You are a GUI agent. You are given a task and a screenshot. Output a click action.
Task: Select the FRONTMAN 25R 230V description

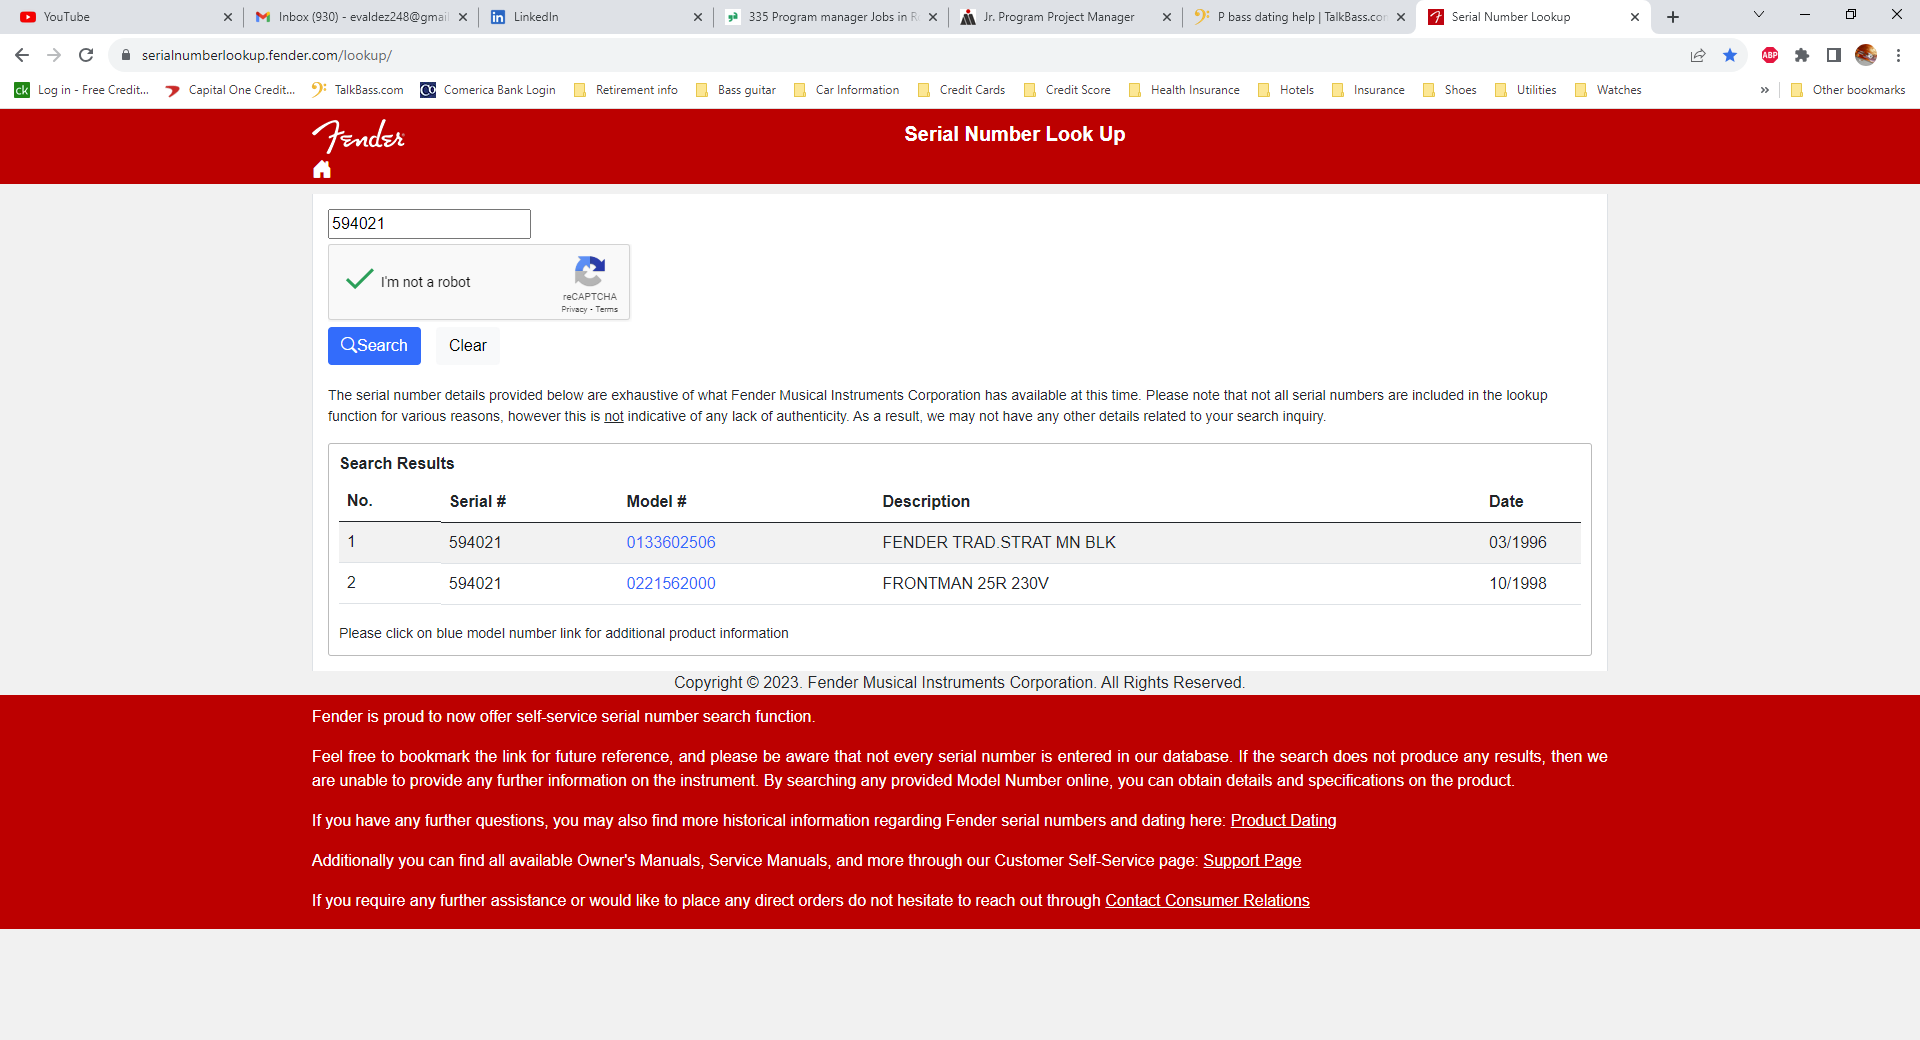tap(966, 583)
